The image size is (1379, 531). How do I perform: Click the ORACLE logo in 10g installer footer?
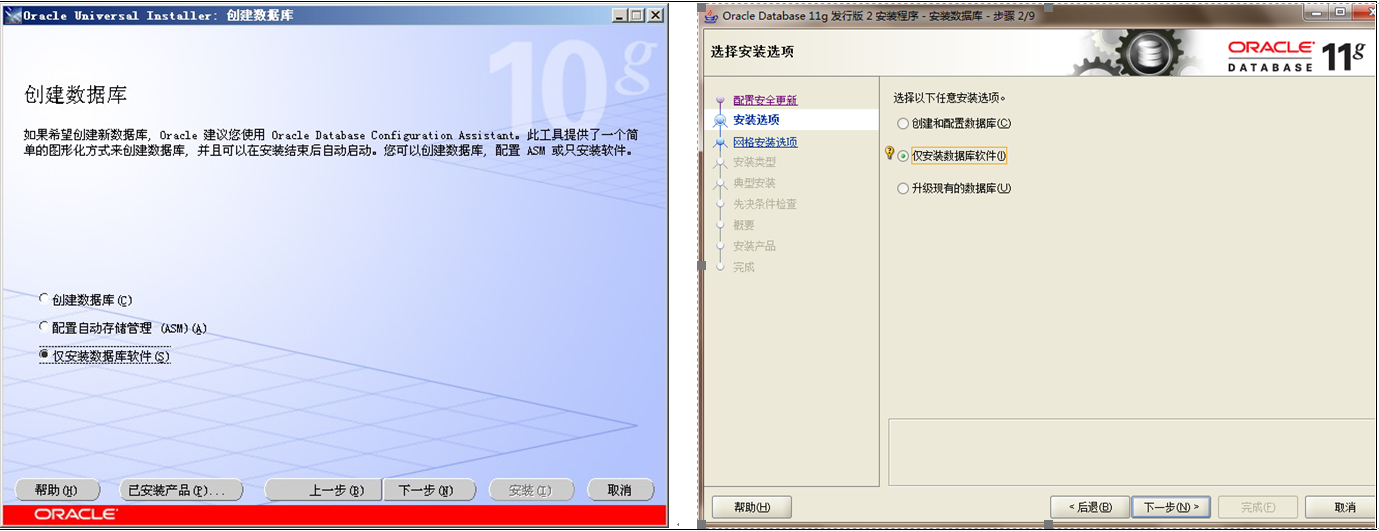[75, 515]
